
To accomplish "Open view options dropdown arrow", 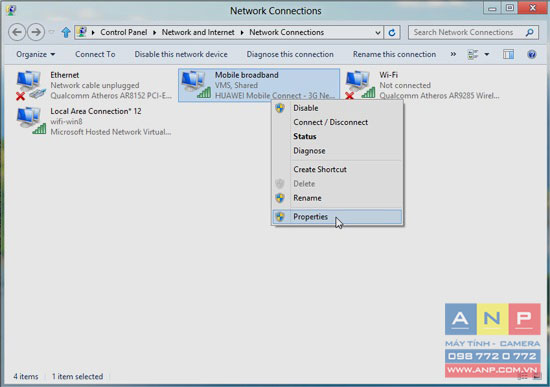I will (x=487, y=54).
